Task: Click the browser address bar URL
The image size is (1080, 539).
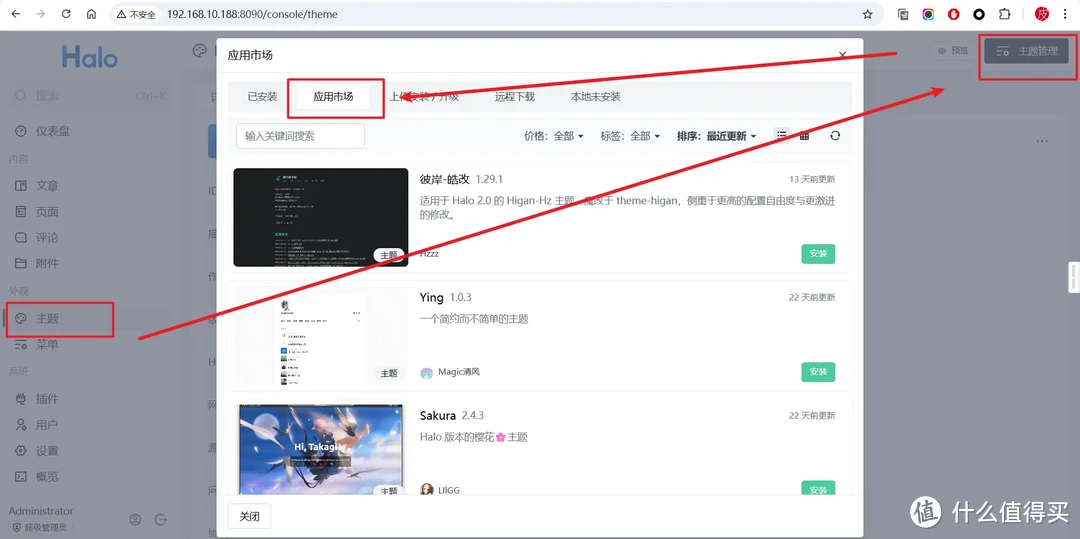Action: click(252, 14)
